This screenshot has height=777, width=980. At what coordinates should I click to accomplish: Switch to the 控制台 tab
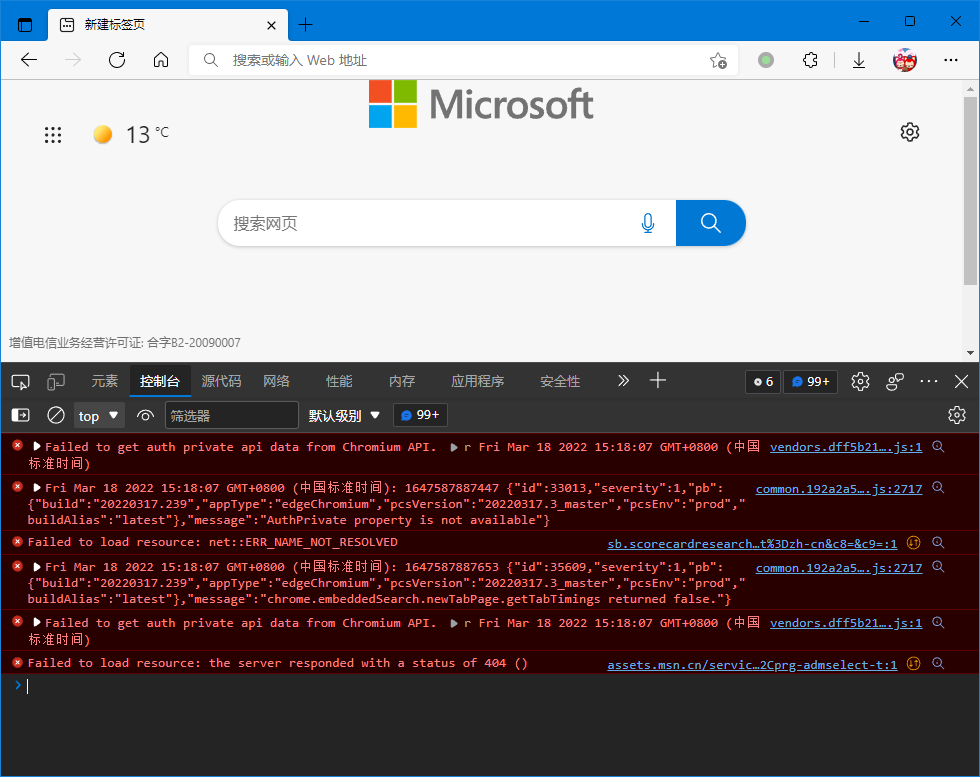click(160, 381)
